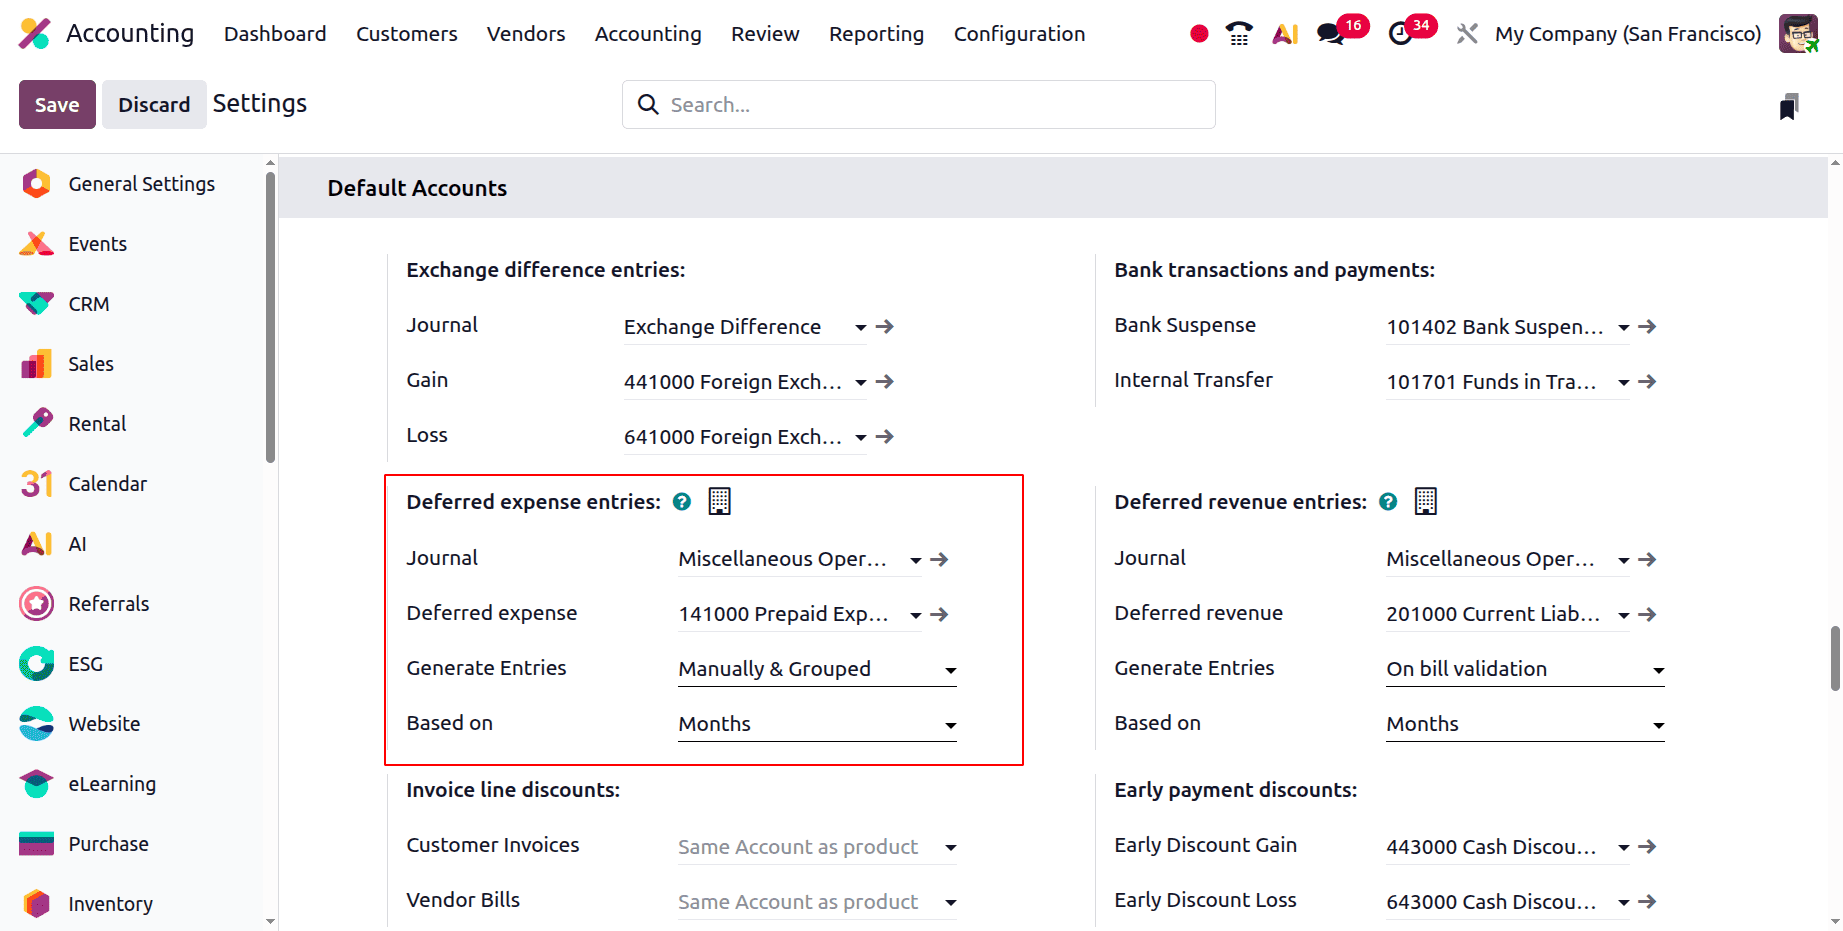Click the debug tools wrench icon
Viewport: 1843px width, 931px height.
[x=1467, y=34]
